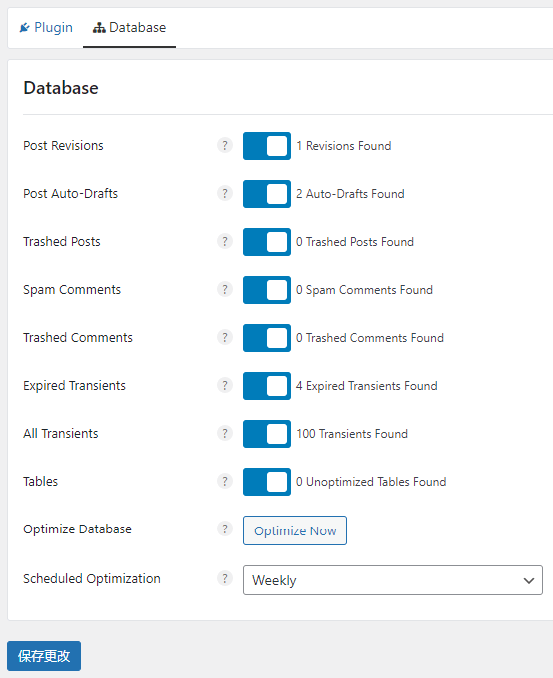The width and height of the screenshot is (553, 678).
Task: Disable the Trashed Comments toggle
Action: tap(267, 338)
